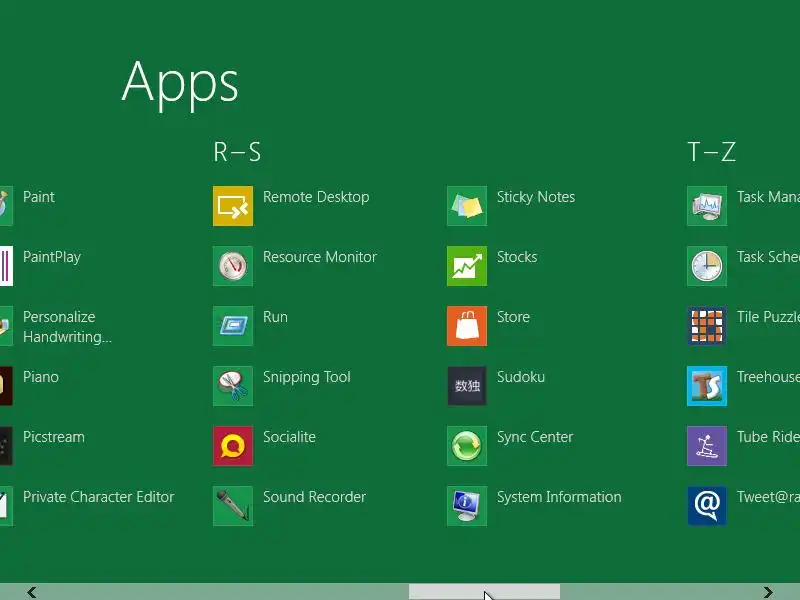Launch the Tile Puzzle checkered icon
This screenshot has width=800, height=600.
pyautogui.click(x=707, y=326)
